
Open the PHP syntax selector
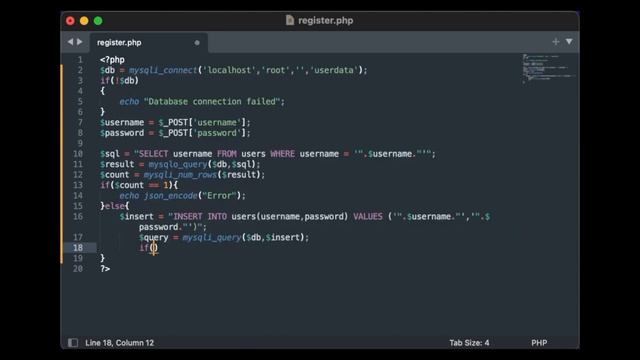pos(539,343)
